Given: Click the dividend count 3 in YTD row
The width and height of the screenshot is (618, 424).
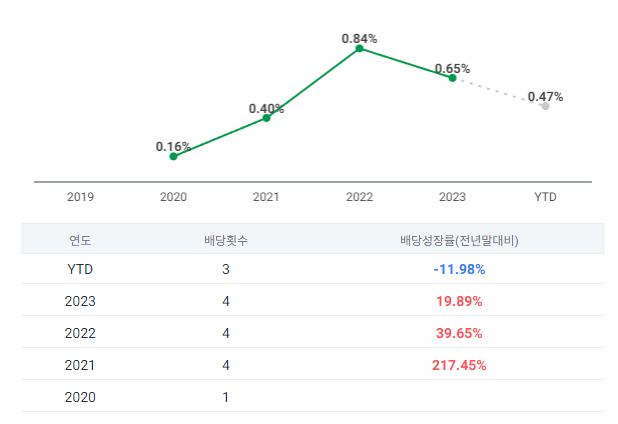Looking at the screenshot, I should 226,269.
